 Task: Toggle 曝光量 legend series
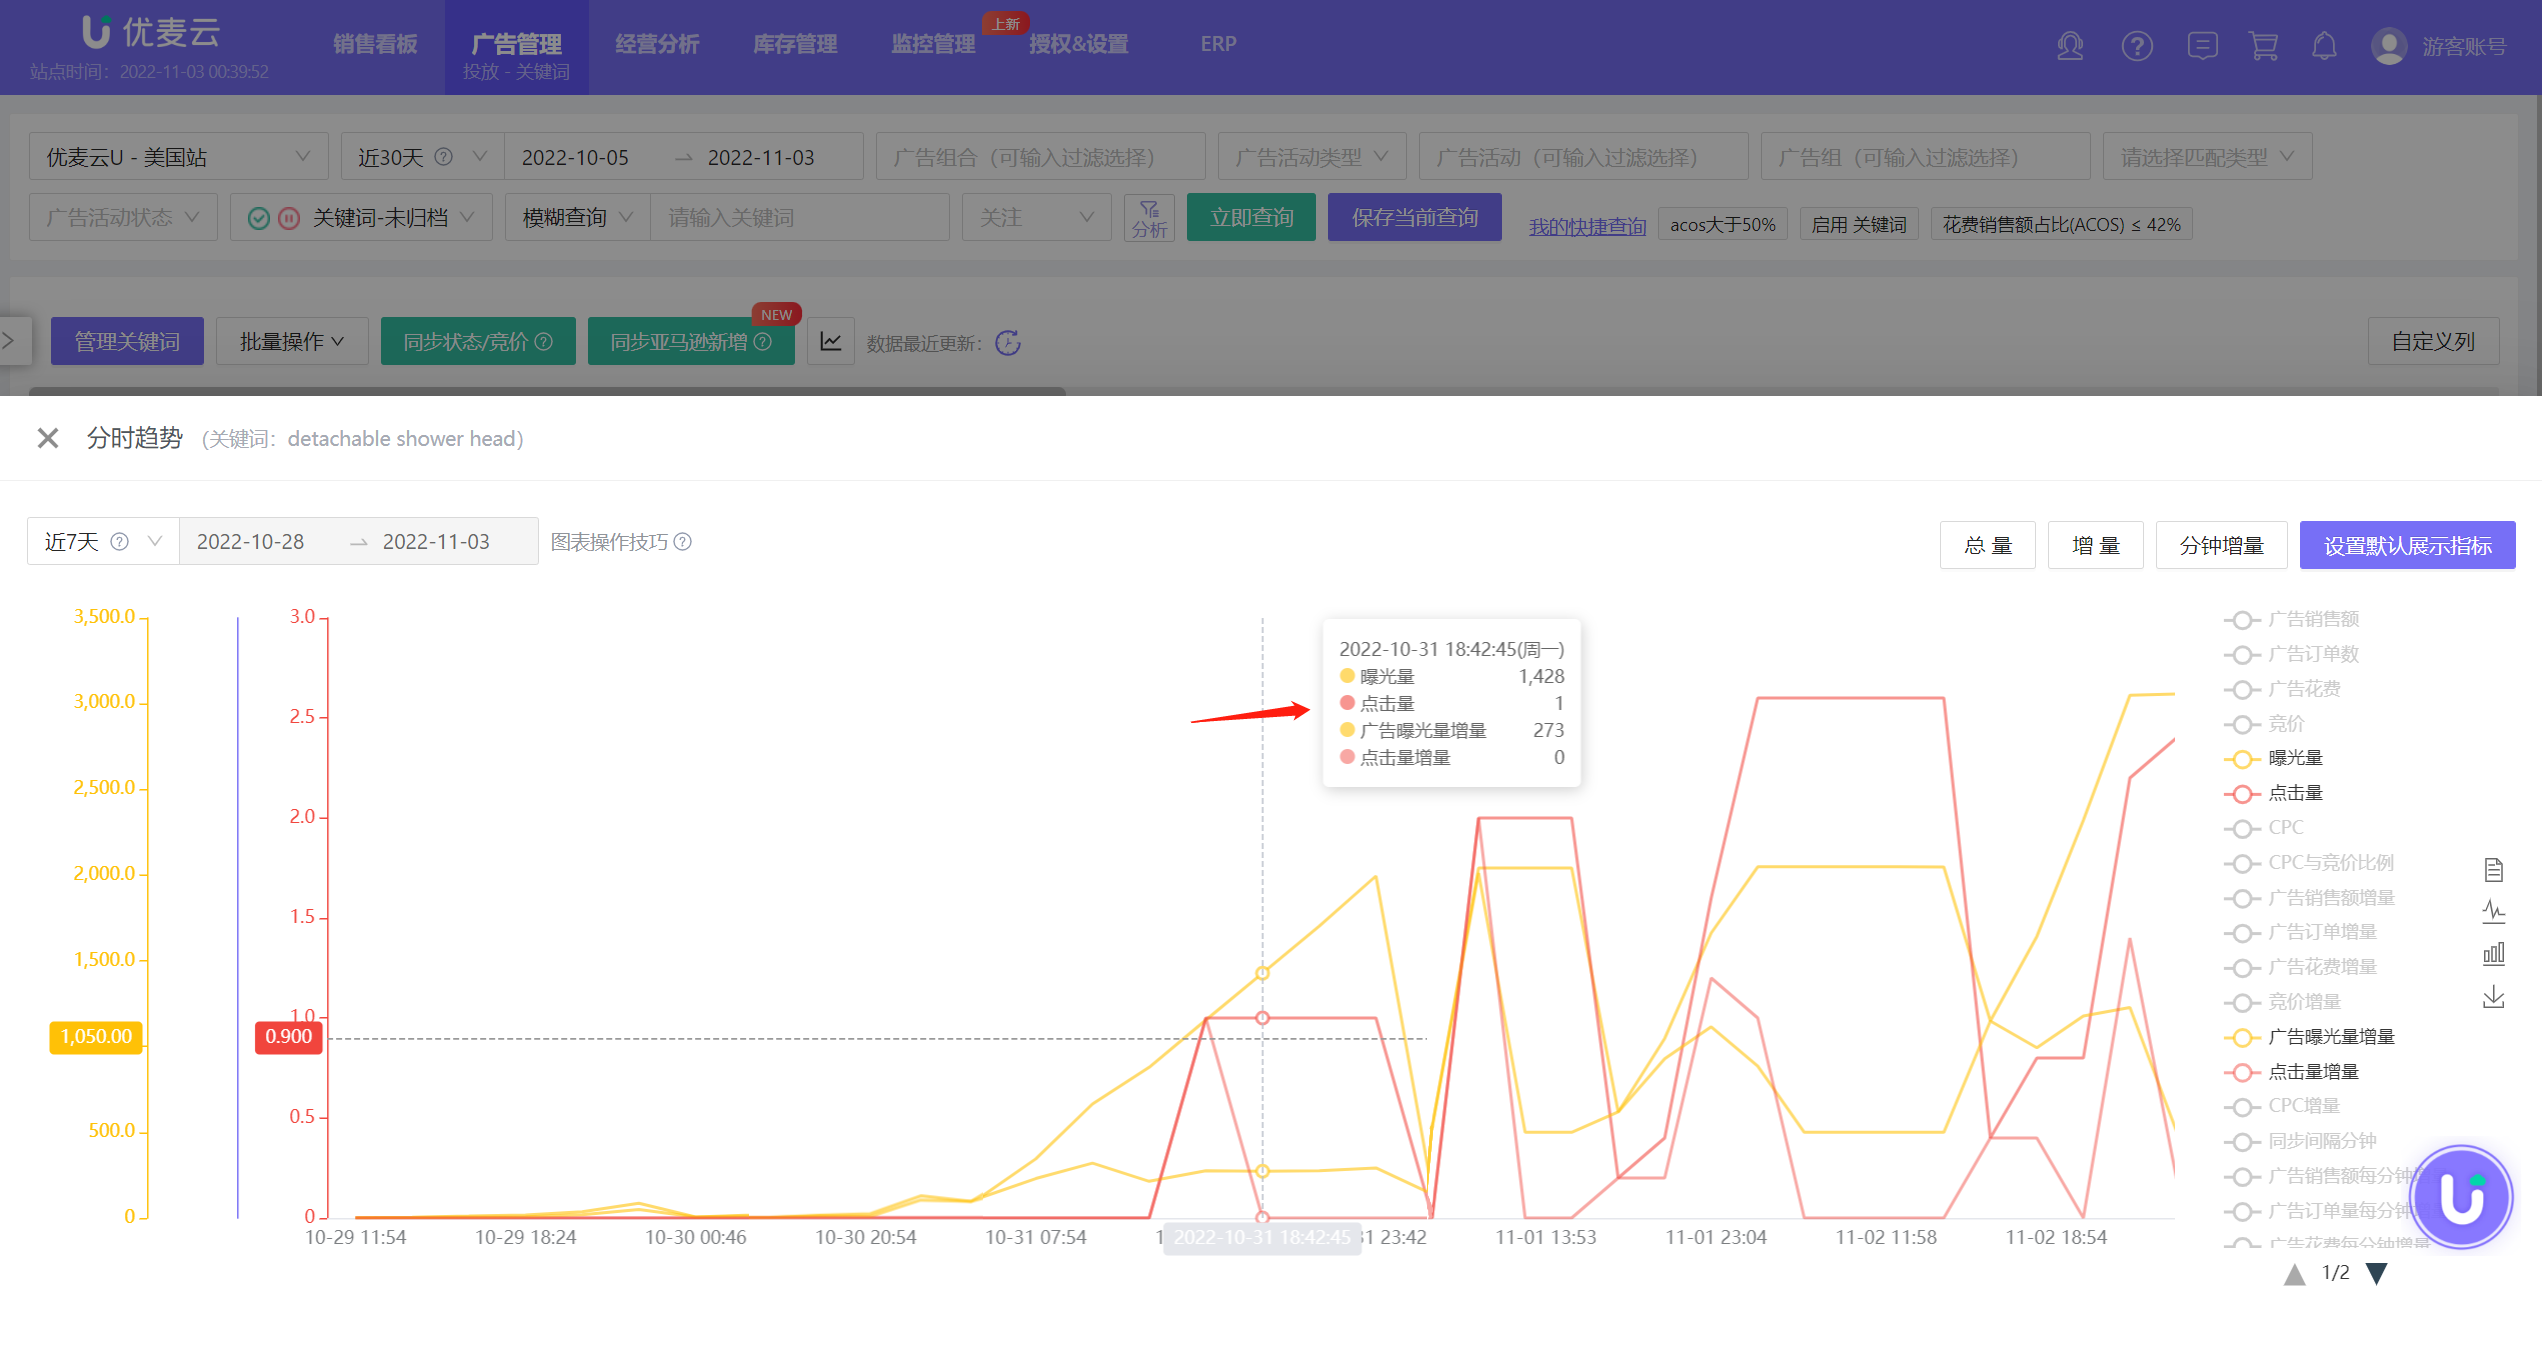point(2273,759)
